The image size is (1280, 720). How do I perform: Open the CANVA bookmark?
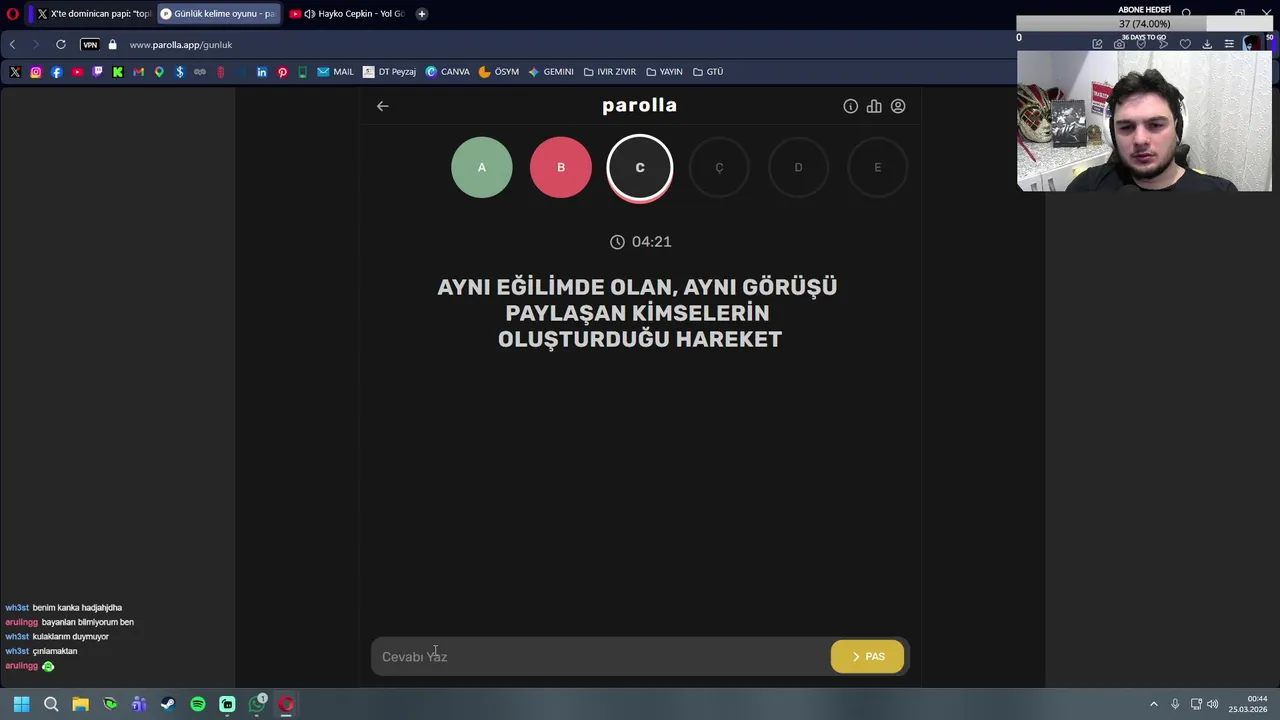[447, 72]
